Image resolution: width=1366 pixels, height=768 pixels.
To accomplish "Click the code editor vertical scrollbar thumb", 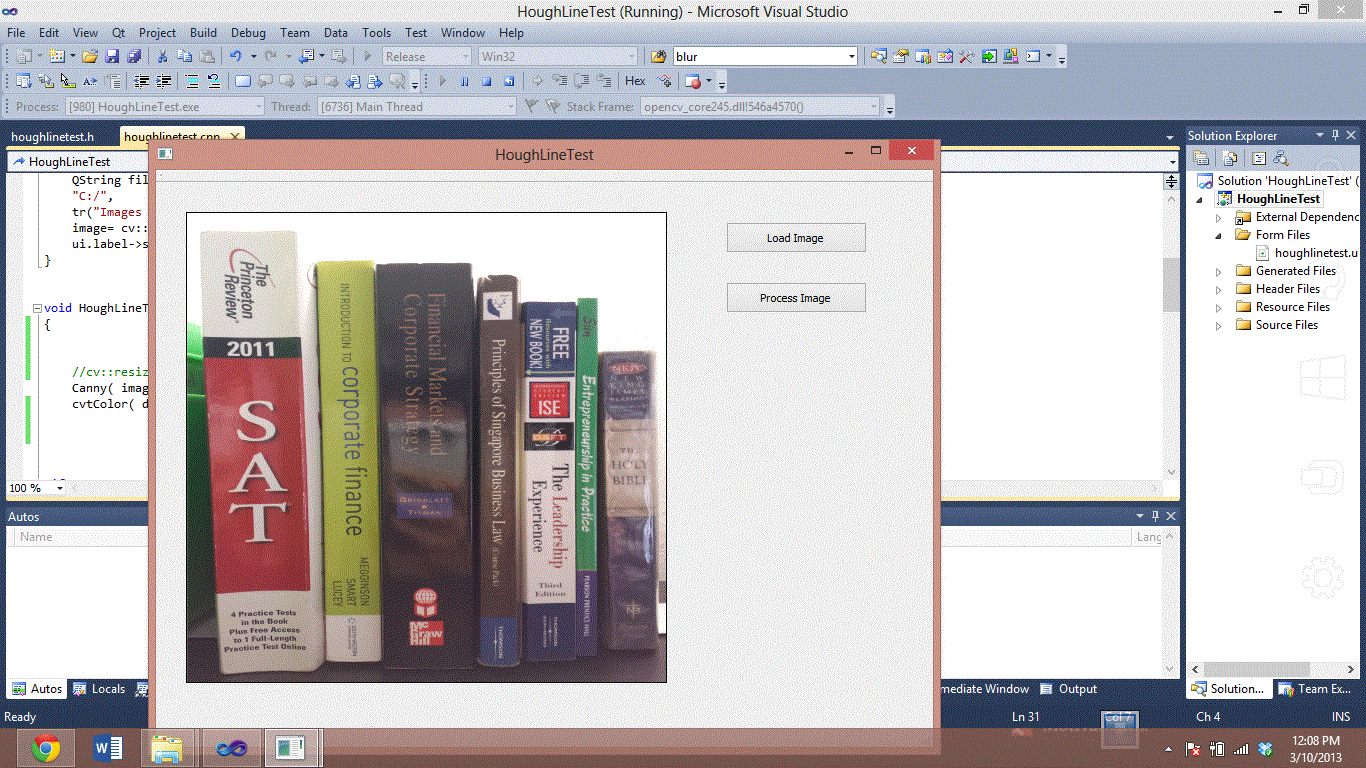I will [1171, 284].
